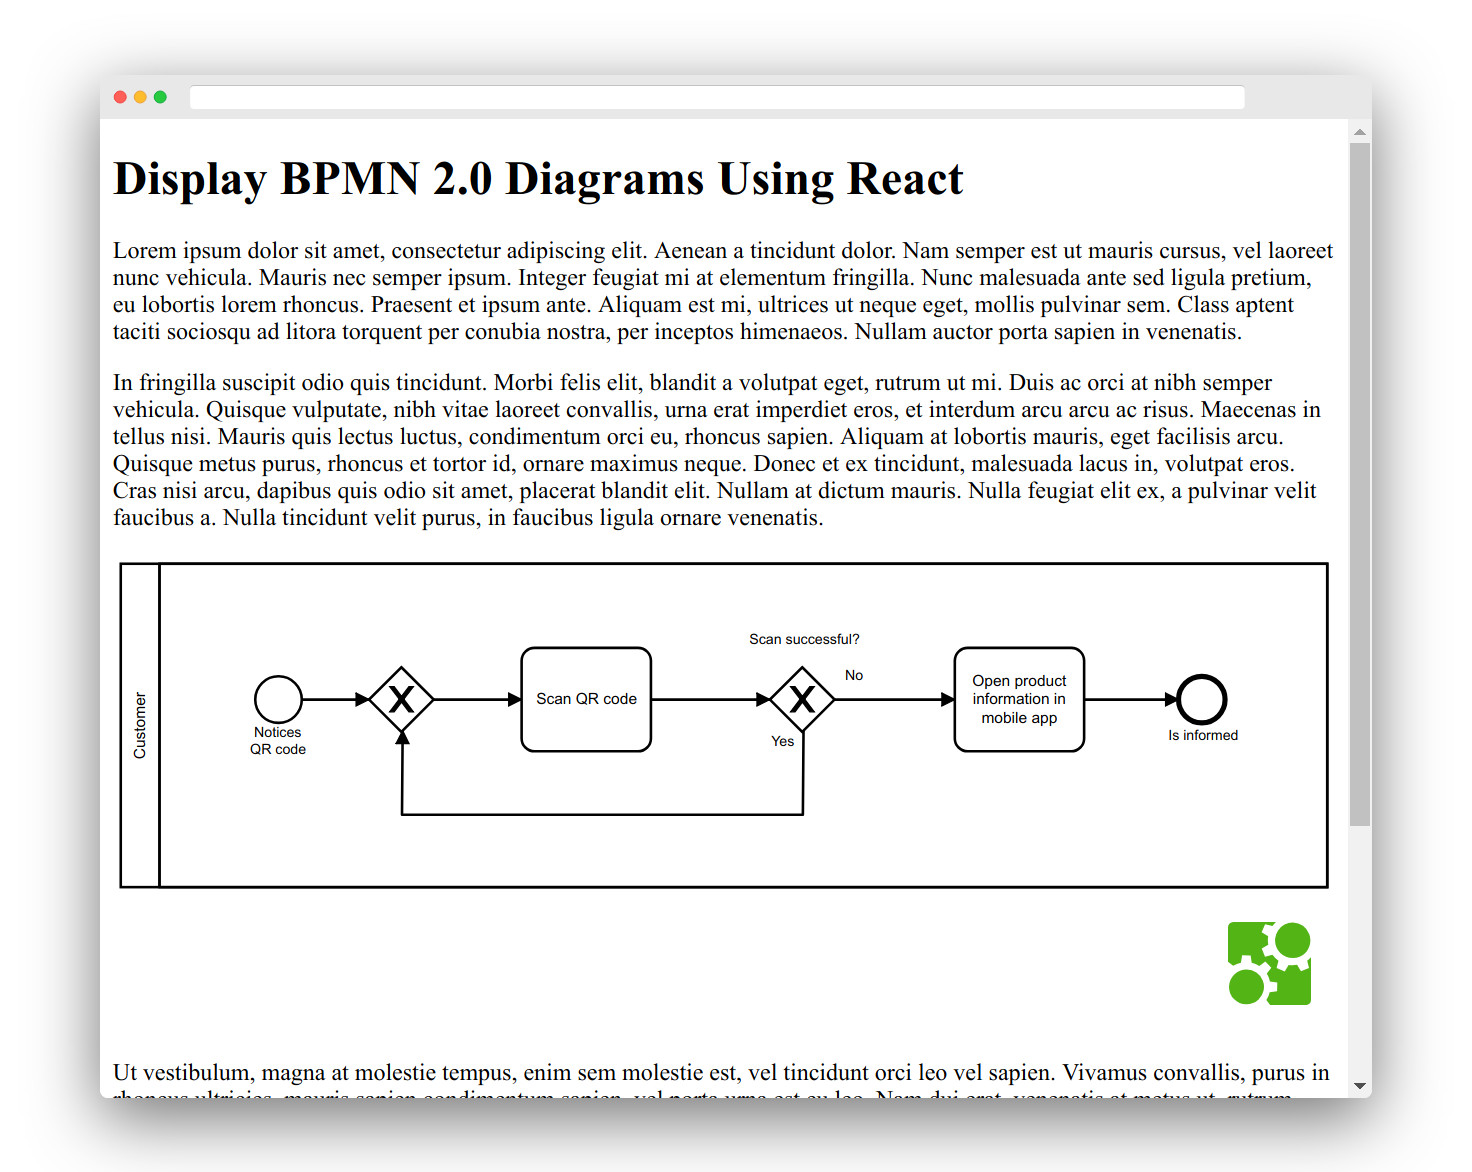Image resolution: width=1472 pixels, height=1172 pixels.
Task: Click the 'Scan successful?' gateway label
Action: click(804, 639)
